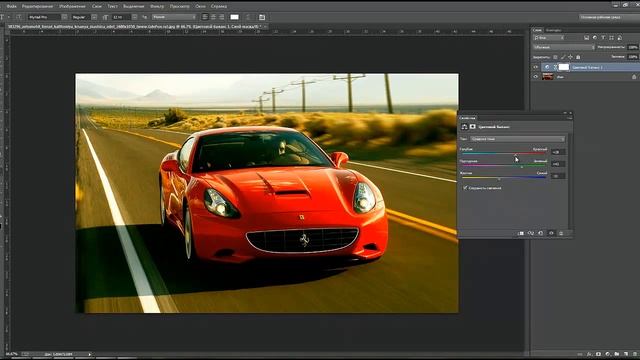Click the Yellow-Blue value field
This screenshot has width=640, height=360.
pyautogui.click(x=558, y=176)
